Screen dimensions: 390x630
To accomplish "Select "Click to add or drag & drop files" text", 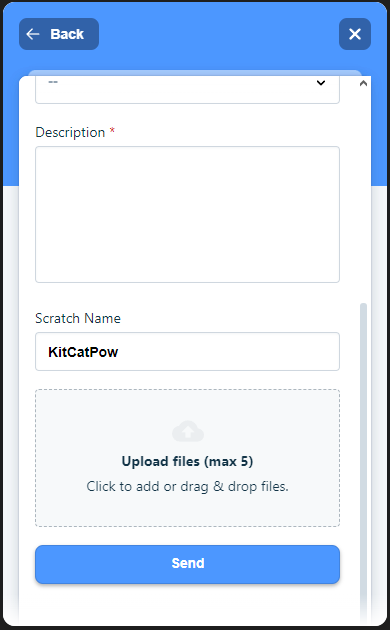I will (x=187, y=487).
